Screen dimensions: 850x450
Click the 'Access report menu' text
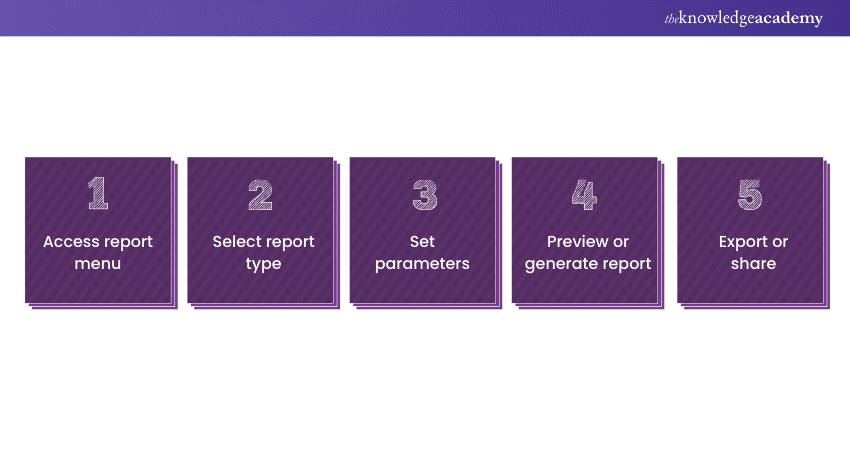click(98, 253)
